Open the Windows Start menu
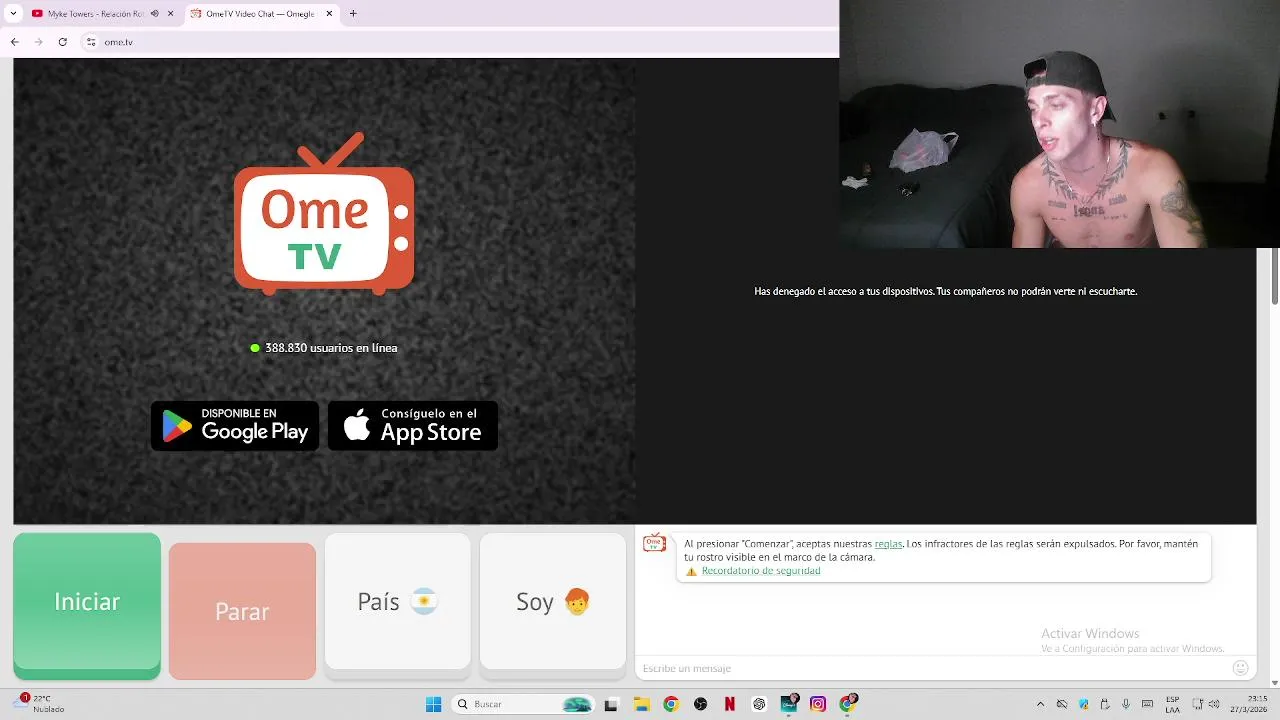The width and height of the screenshot is (1280, 720). pyautogui.click(x=433, y=704)
